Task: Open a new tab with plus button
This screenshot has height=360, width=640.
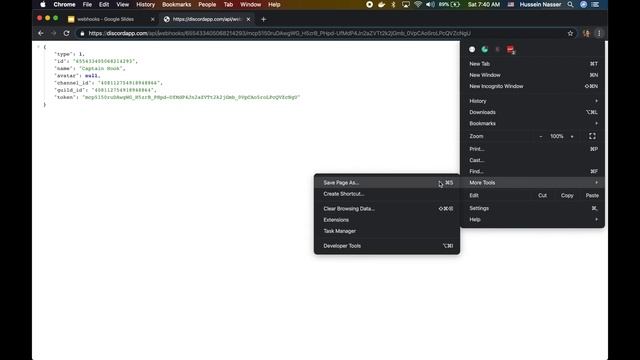Action: pos(263,19)
